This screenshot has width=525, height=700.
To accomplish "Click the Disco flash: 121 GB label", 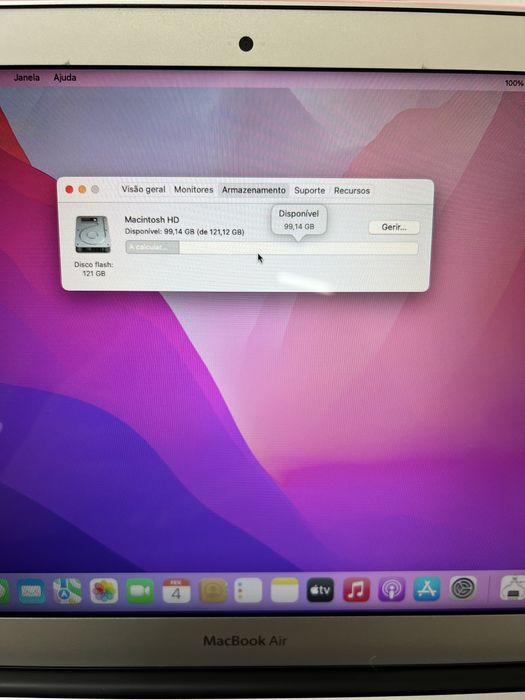I will 94,269.
